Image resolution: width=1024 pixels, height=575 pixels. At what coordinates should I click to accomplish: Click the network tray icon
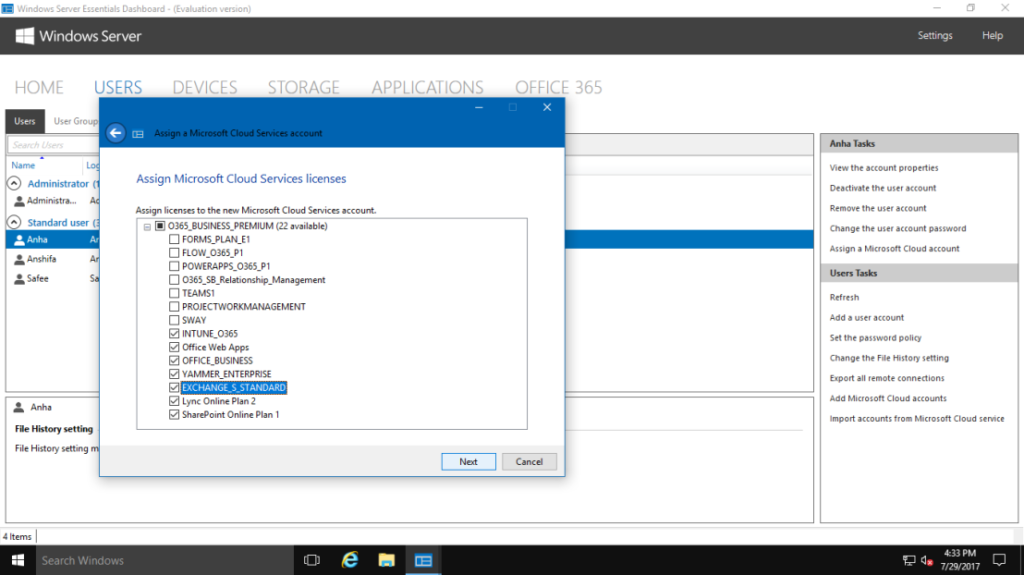coord(908,561)
